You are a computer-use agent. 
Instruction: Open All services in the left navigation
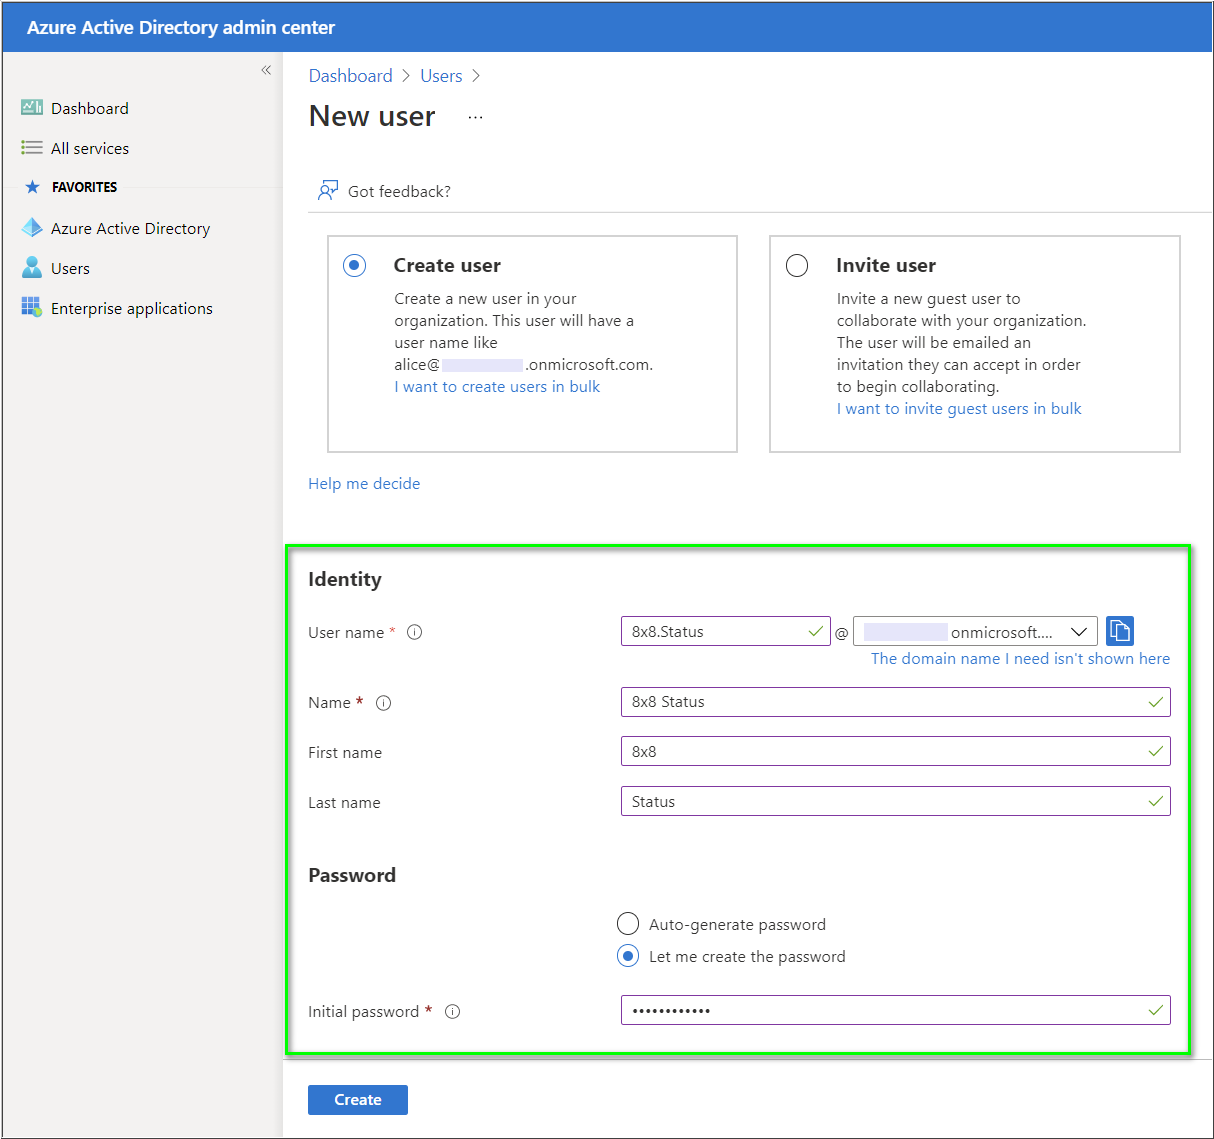point(90,148)
